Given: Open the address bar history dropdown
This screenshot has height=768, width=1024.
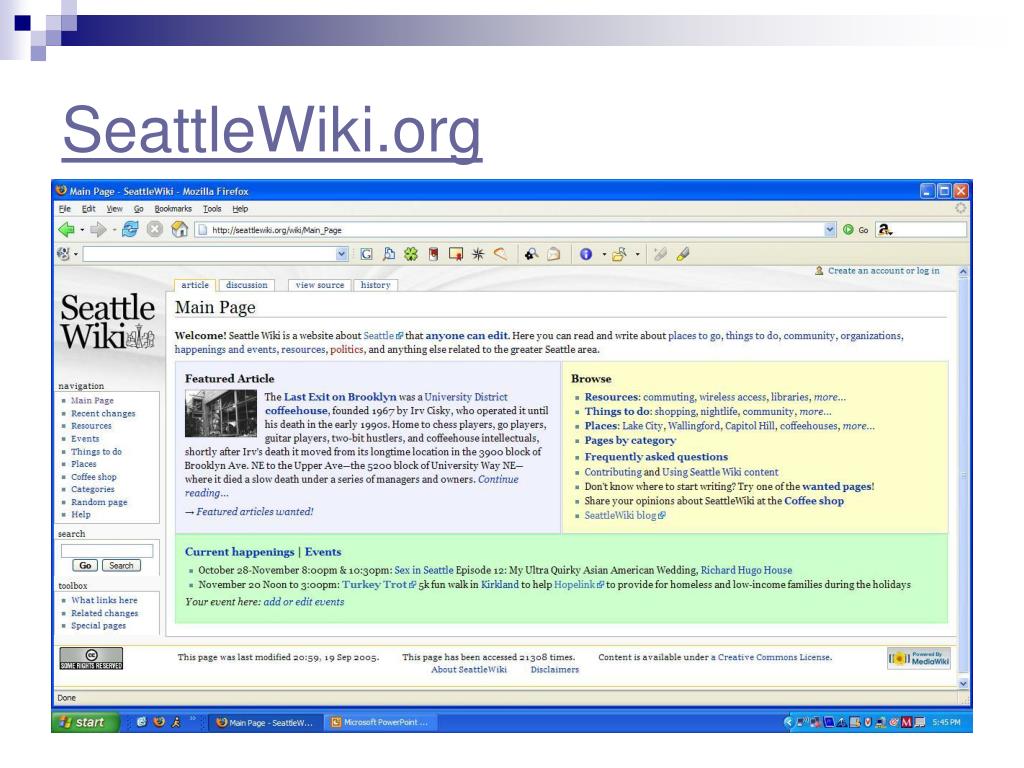Looking at the screenshot, I should point(829,230).
